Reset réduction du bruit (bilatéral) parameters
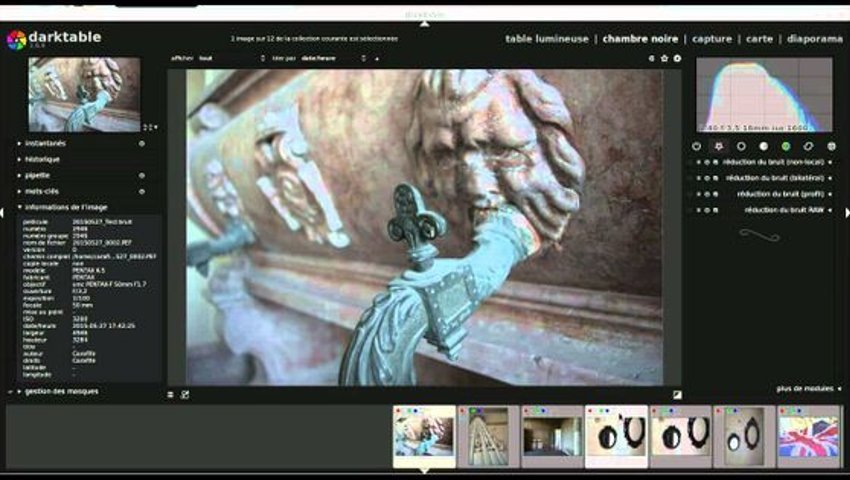The height and width of the screenshot is (480, 850). (x=707, y=178)
